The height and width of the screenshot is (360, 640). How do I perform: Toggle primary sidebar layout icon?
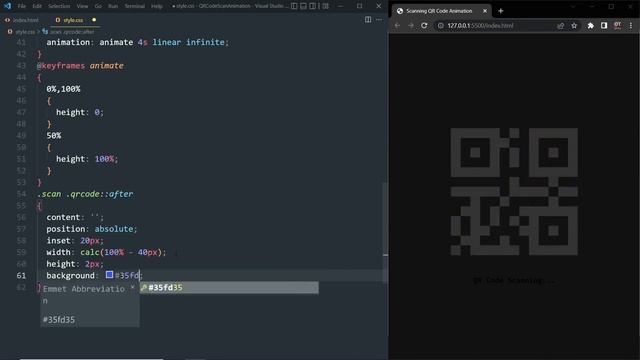294,6
